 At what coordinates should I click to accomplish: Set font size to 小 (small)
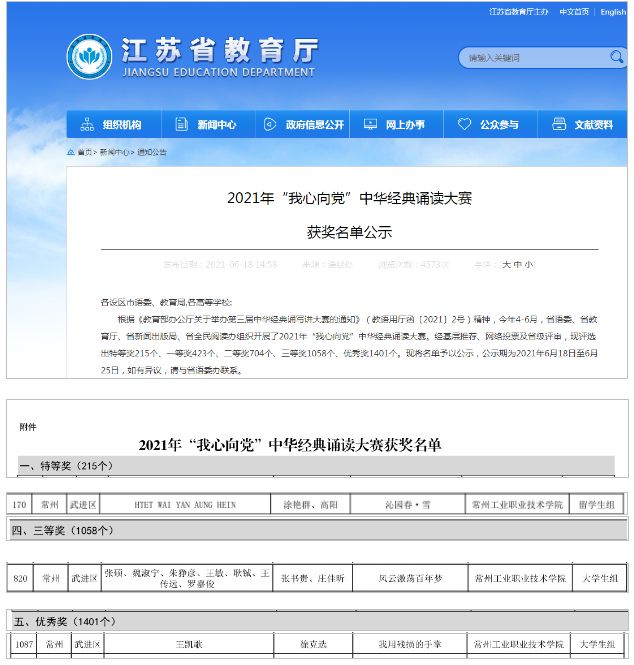[x=529, y=265]
